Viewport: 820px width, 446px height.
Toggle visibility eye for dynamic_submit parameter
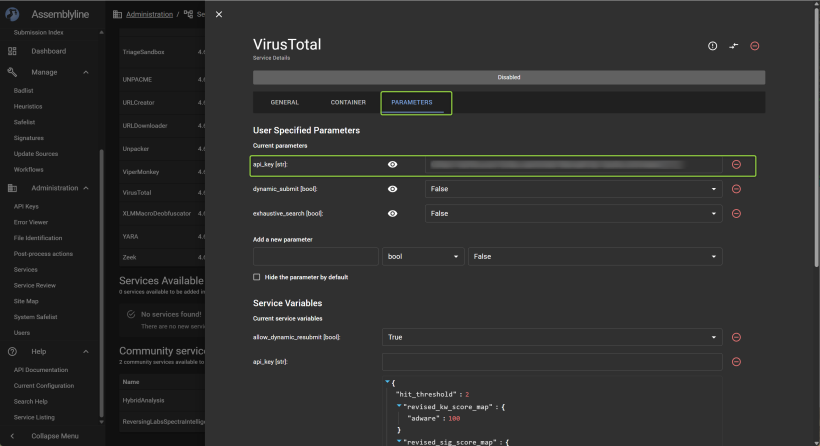tap(393, 189)
